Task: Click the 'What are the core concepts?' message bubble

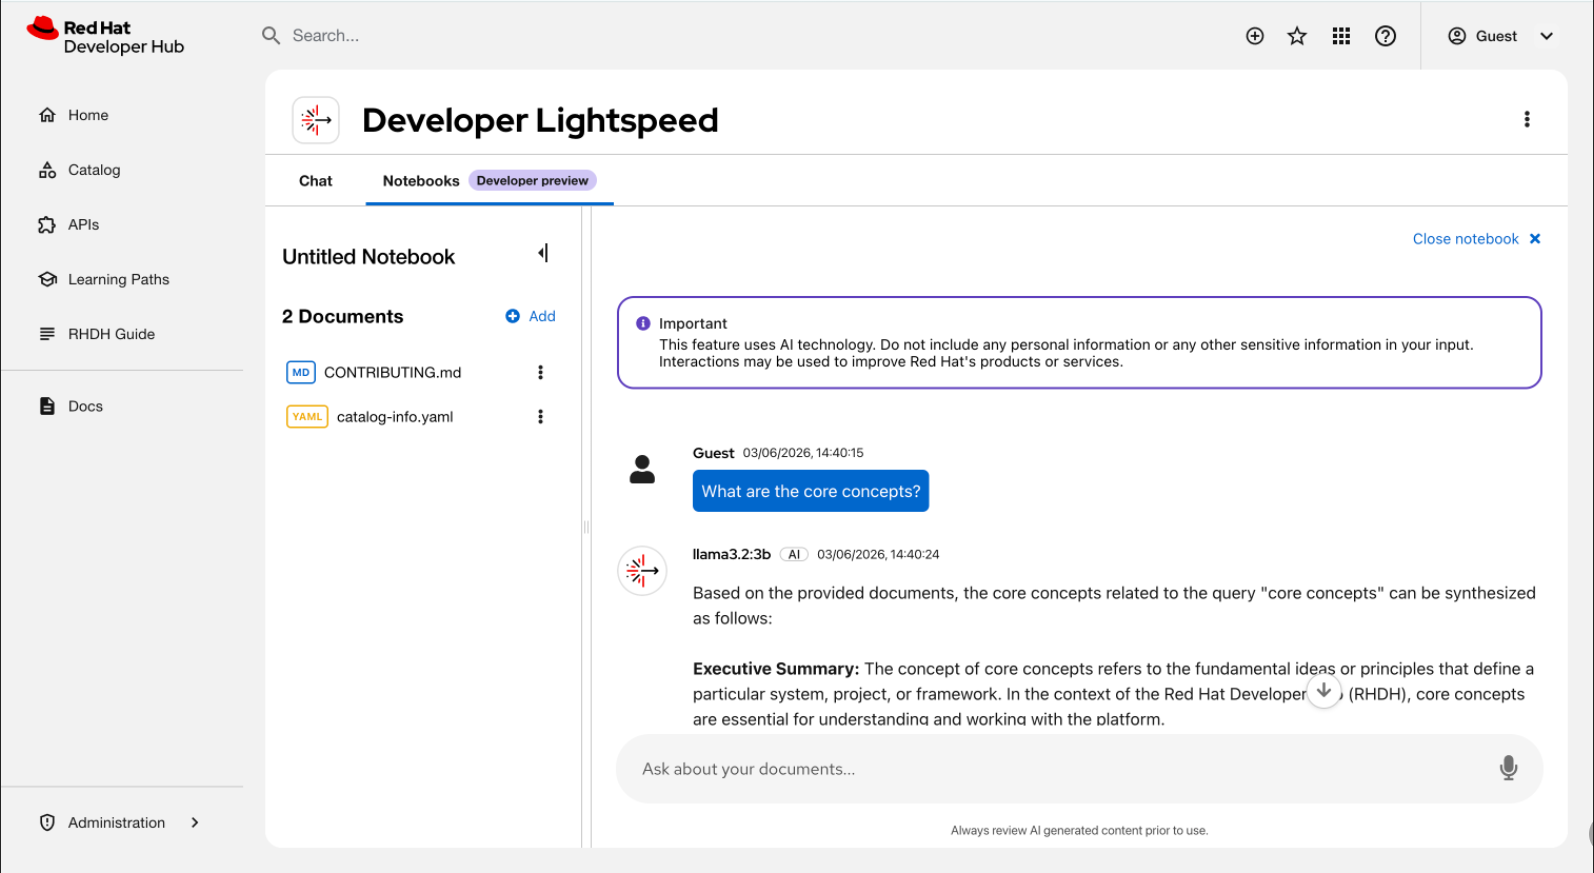Action: [811, 491]
